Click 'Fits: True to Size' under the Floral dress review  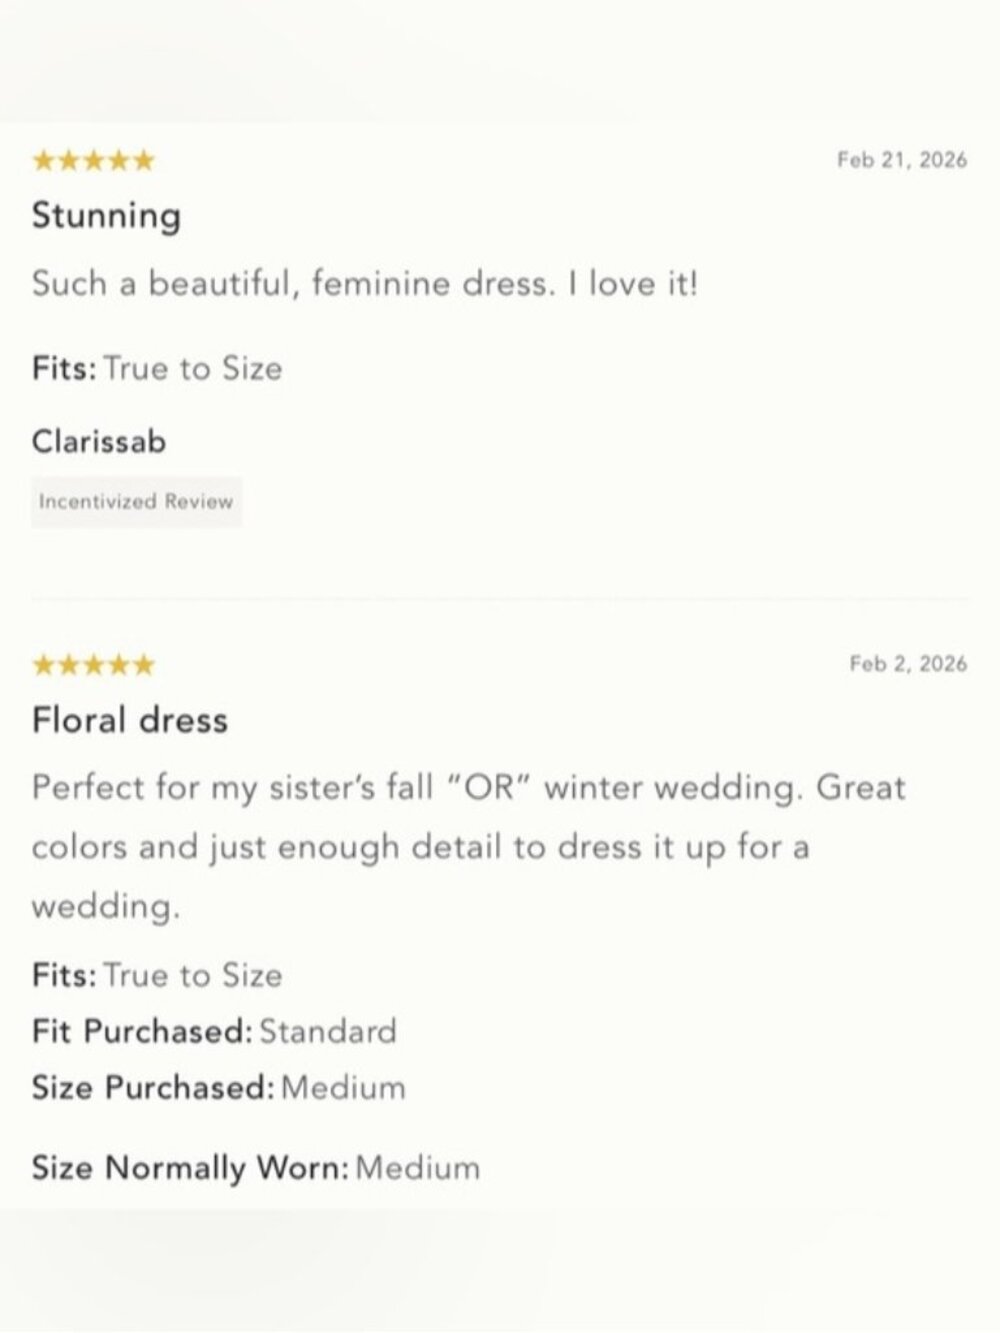(157, 975)
